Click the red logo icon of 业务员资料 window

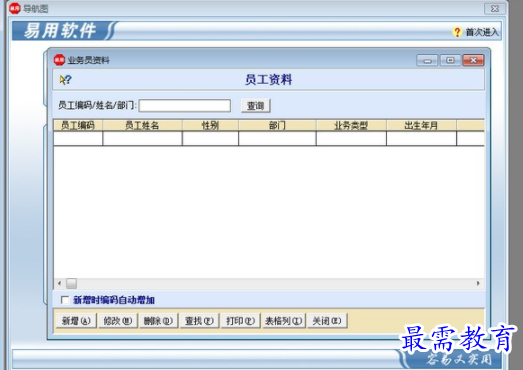pos(59,60)
